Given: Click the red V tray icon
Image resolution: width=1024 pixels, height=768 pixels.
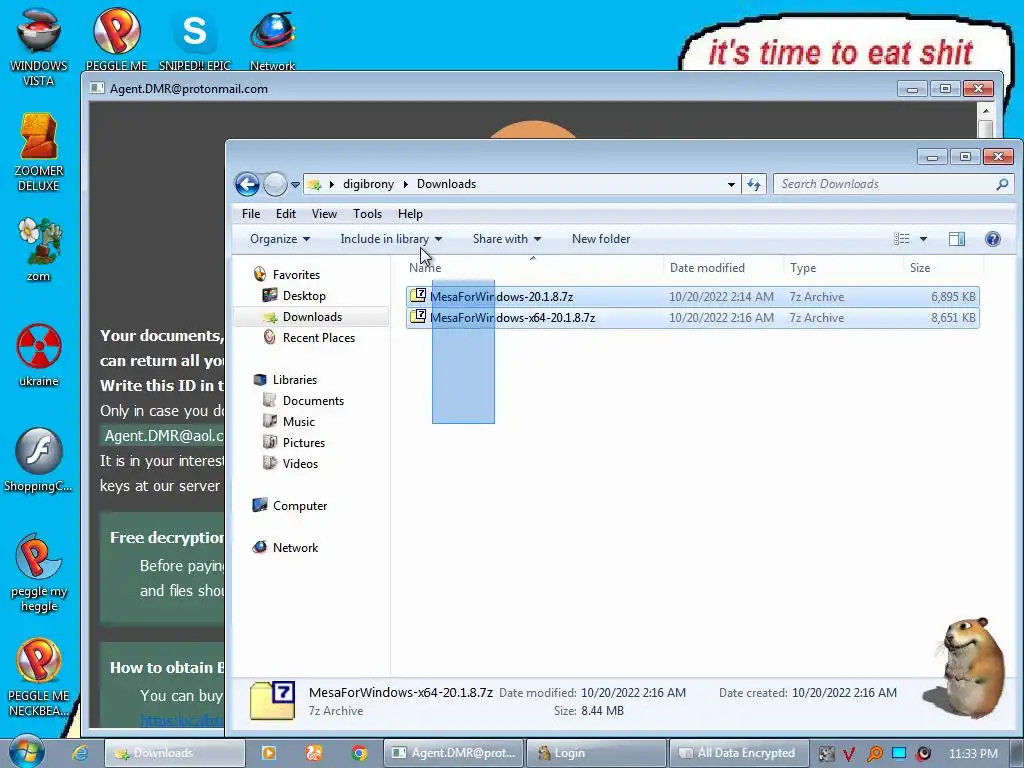Looking at the screenshot, I should click(850, 754).
